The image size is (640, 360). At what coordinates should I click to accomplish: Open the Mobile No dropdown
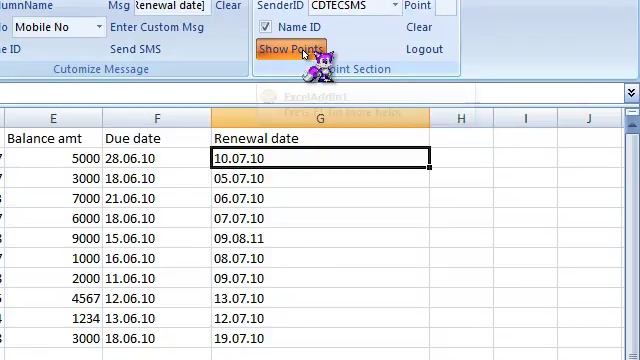click(x=99, y=27)
